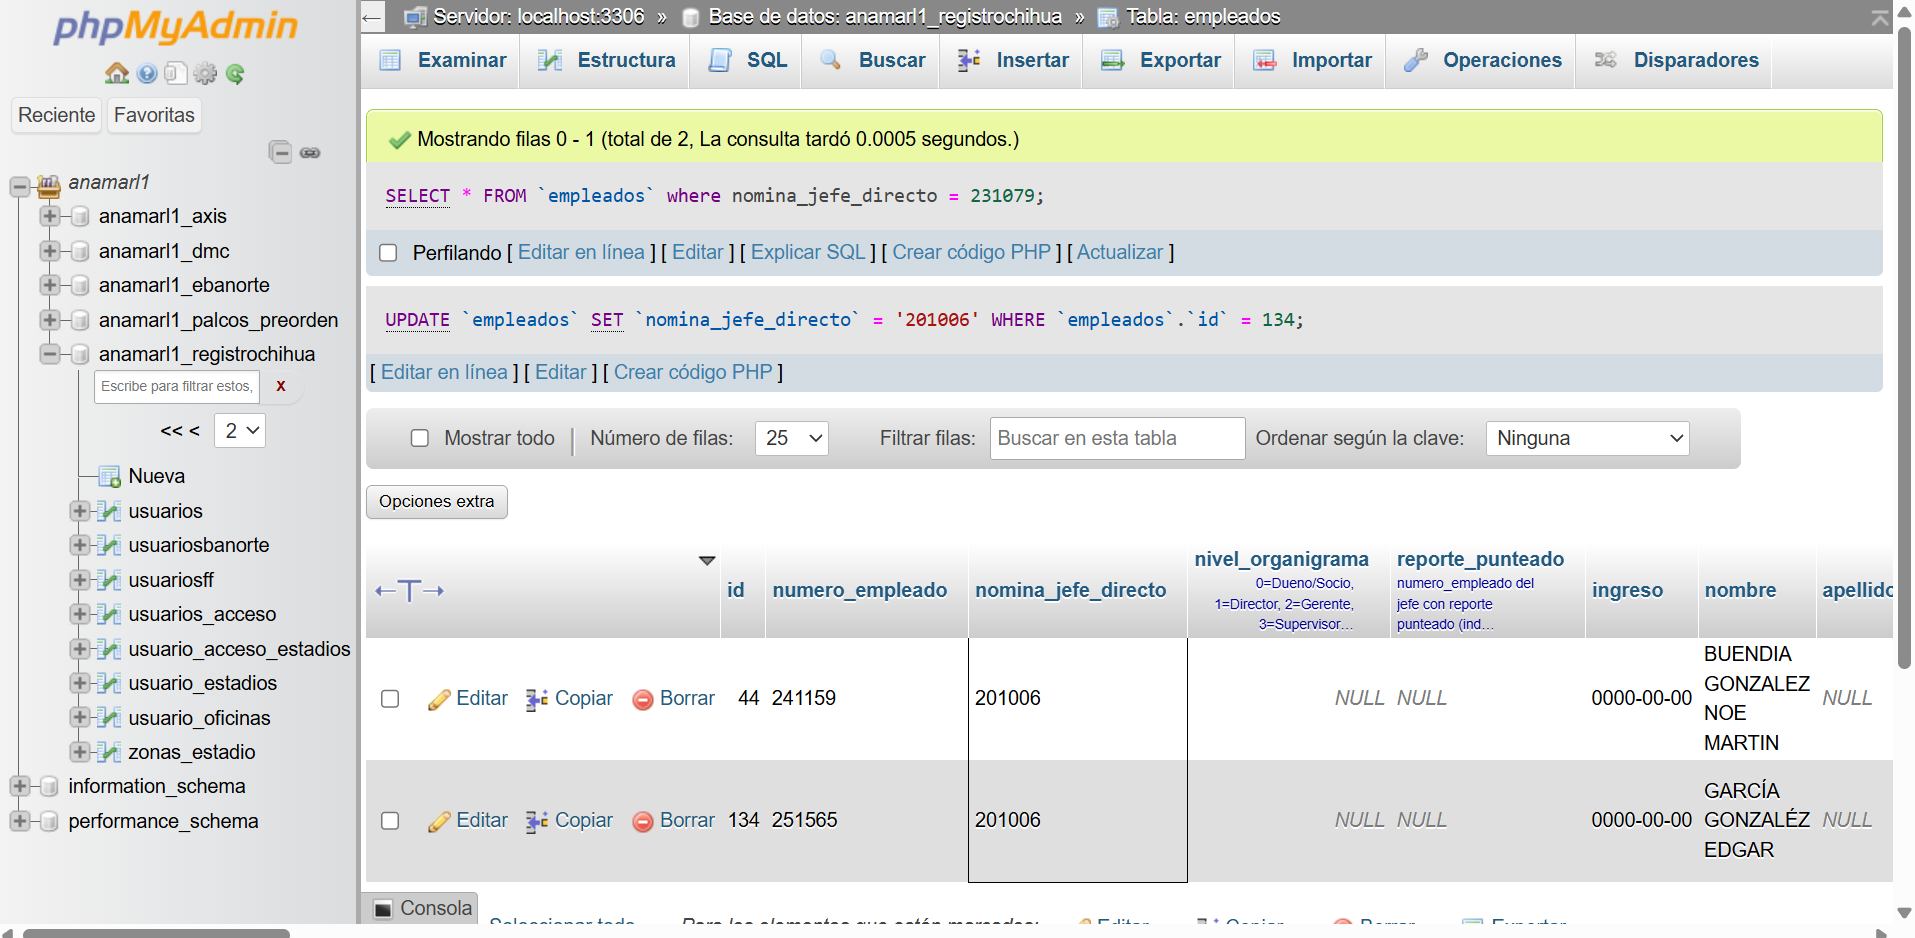The width and height of the screenshot is (1915, 938).
Task: Expand the anamarl1_ebanorte database node
Action: [49, 285]
